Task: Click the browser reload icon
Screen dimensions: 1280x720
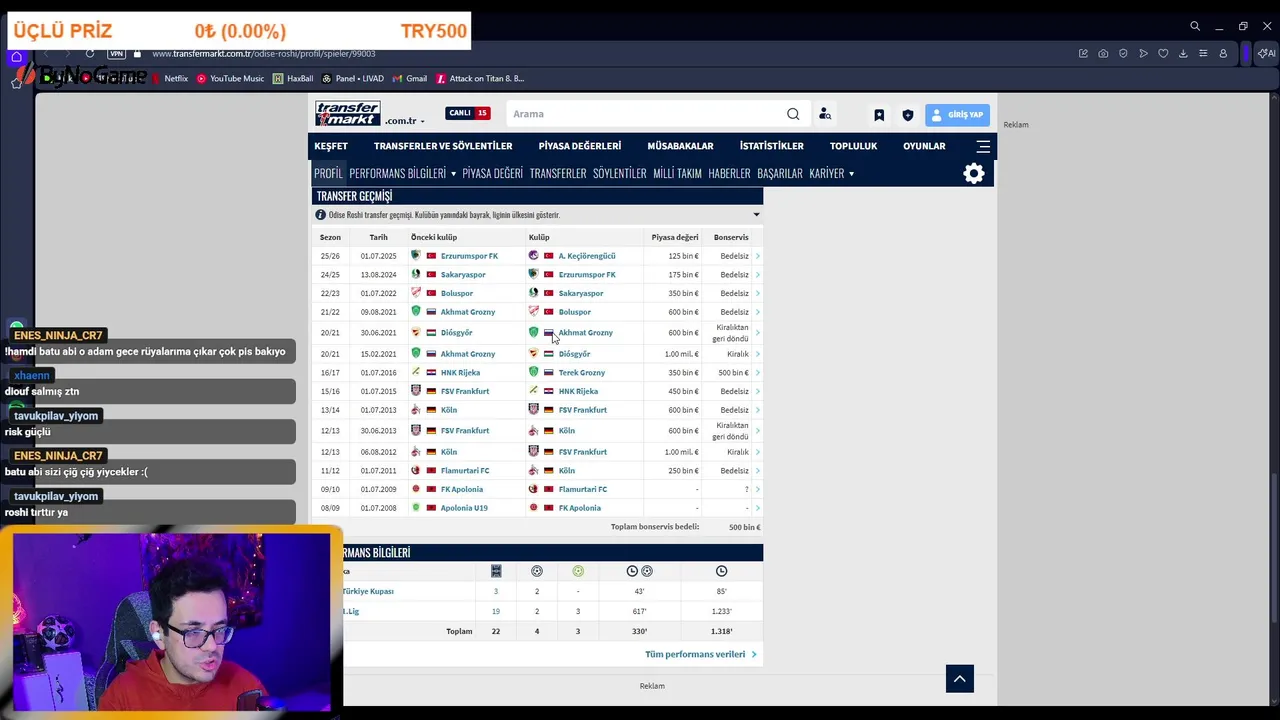Action: pyautogui.click(x=90, y=53)
